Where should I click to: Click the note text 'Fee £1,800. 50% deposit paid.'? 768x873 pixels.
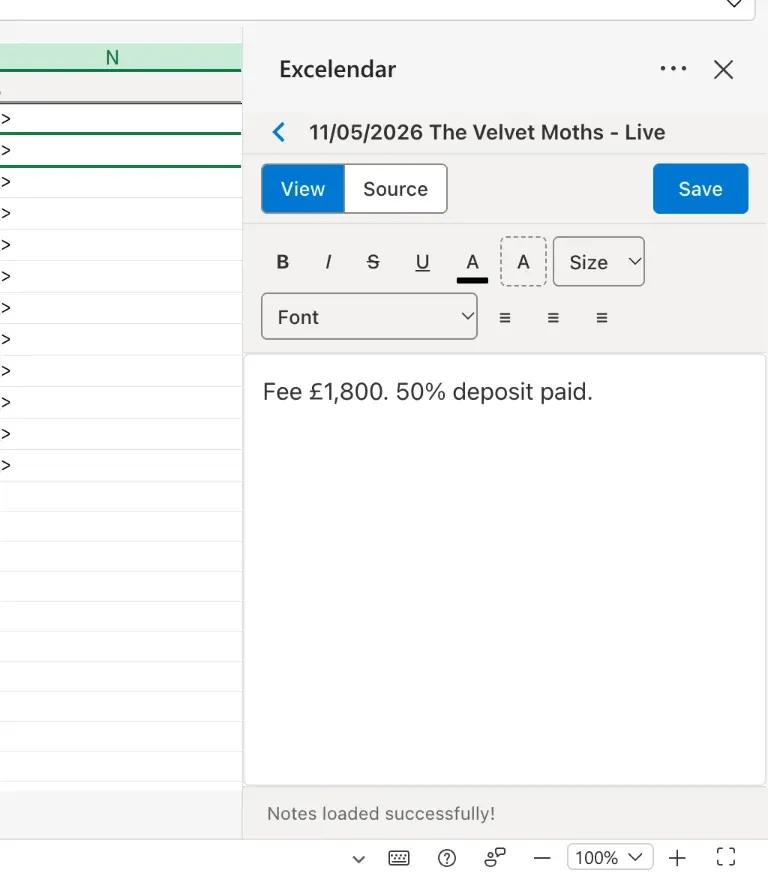tap(428, 392)
